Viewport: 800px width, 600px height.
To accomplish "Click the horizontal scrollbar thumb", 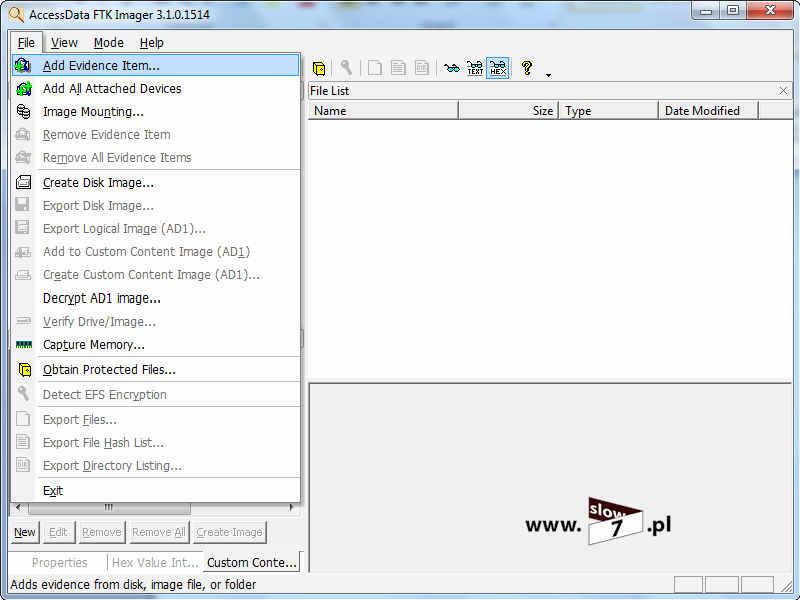I will pyautogui.click(x=109, y=508).
